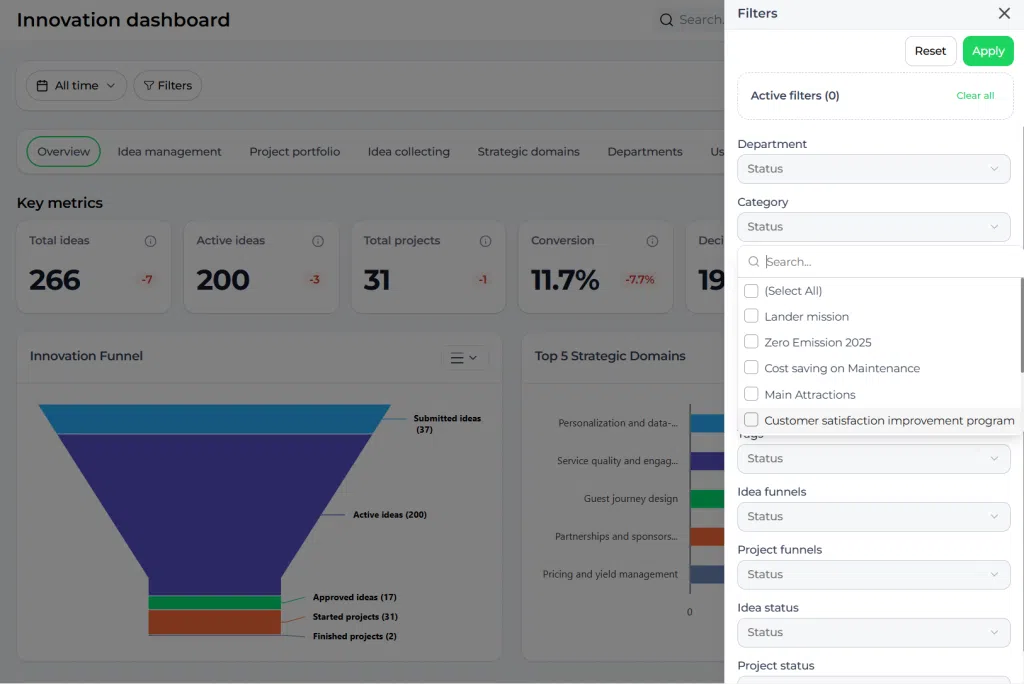Click the Pricing and yield management label

[610, 574]
